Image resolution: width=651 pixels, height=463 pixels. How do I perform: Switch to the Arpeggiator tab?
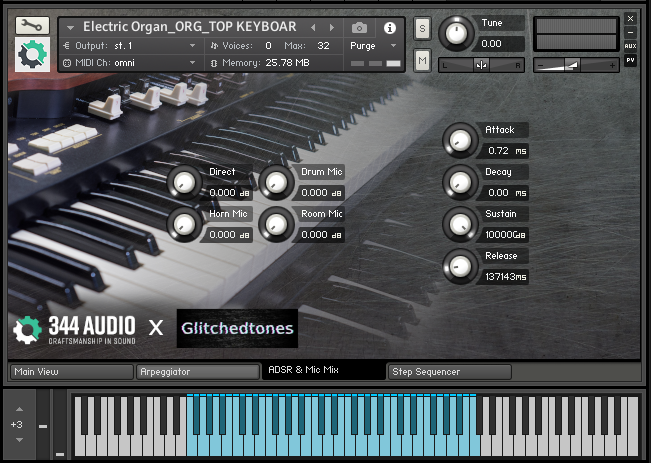point(196,371)
